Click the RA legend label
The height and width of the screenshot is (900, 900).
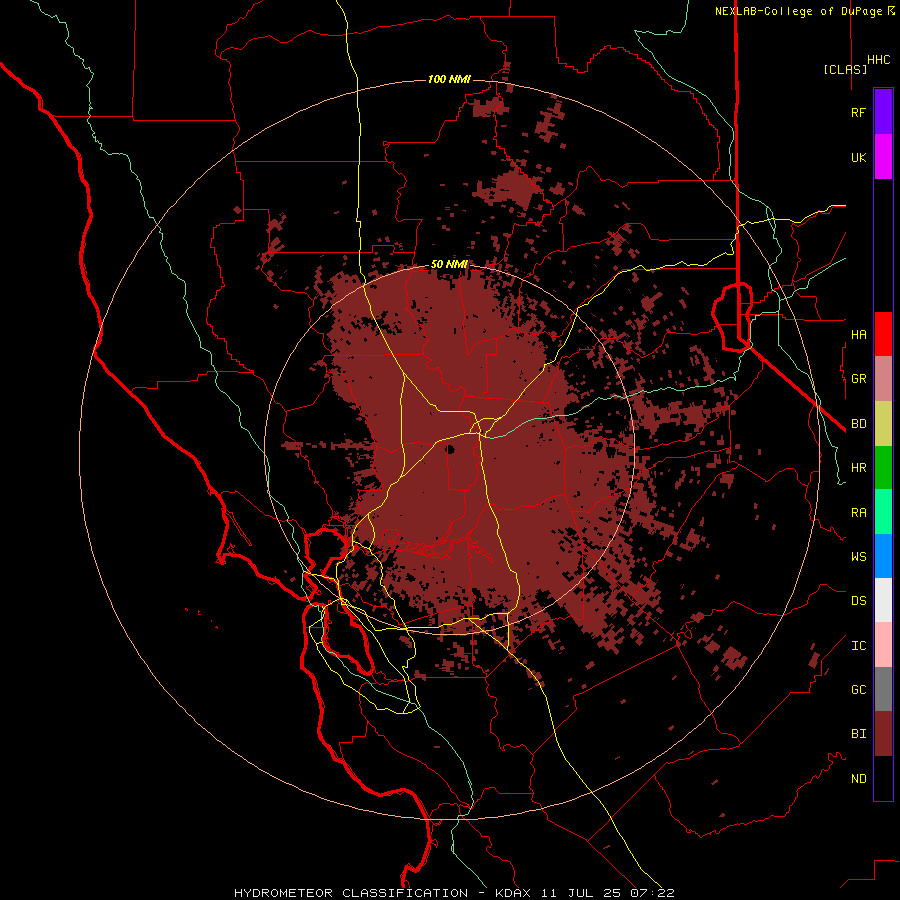click(x=858, y=513)
